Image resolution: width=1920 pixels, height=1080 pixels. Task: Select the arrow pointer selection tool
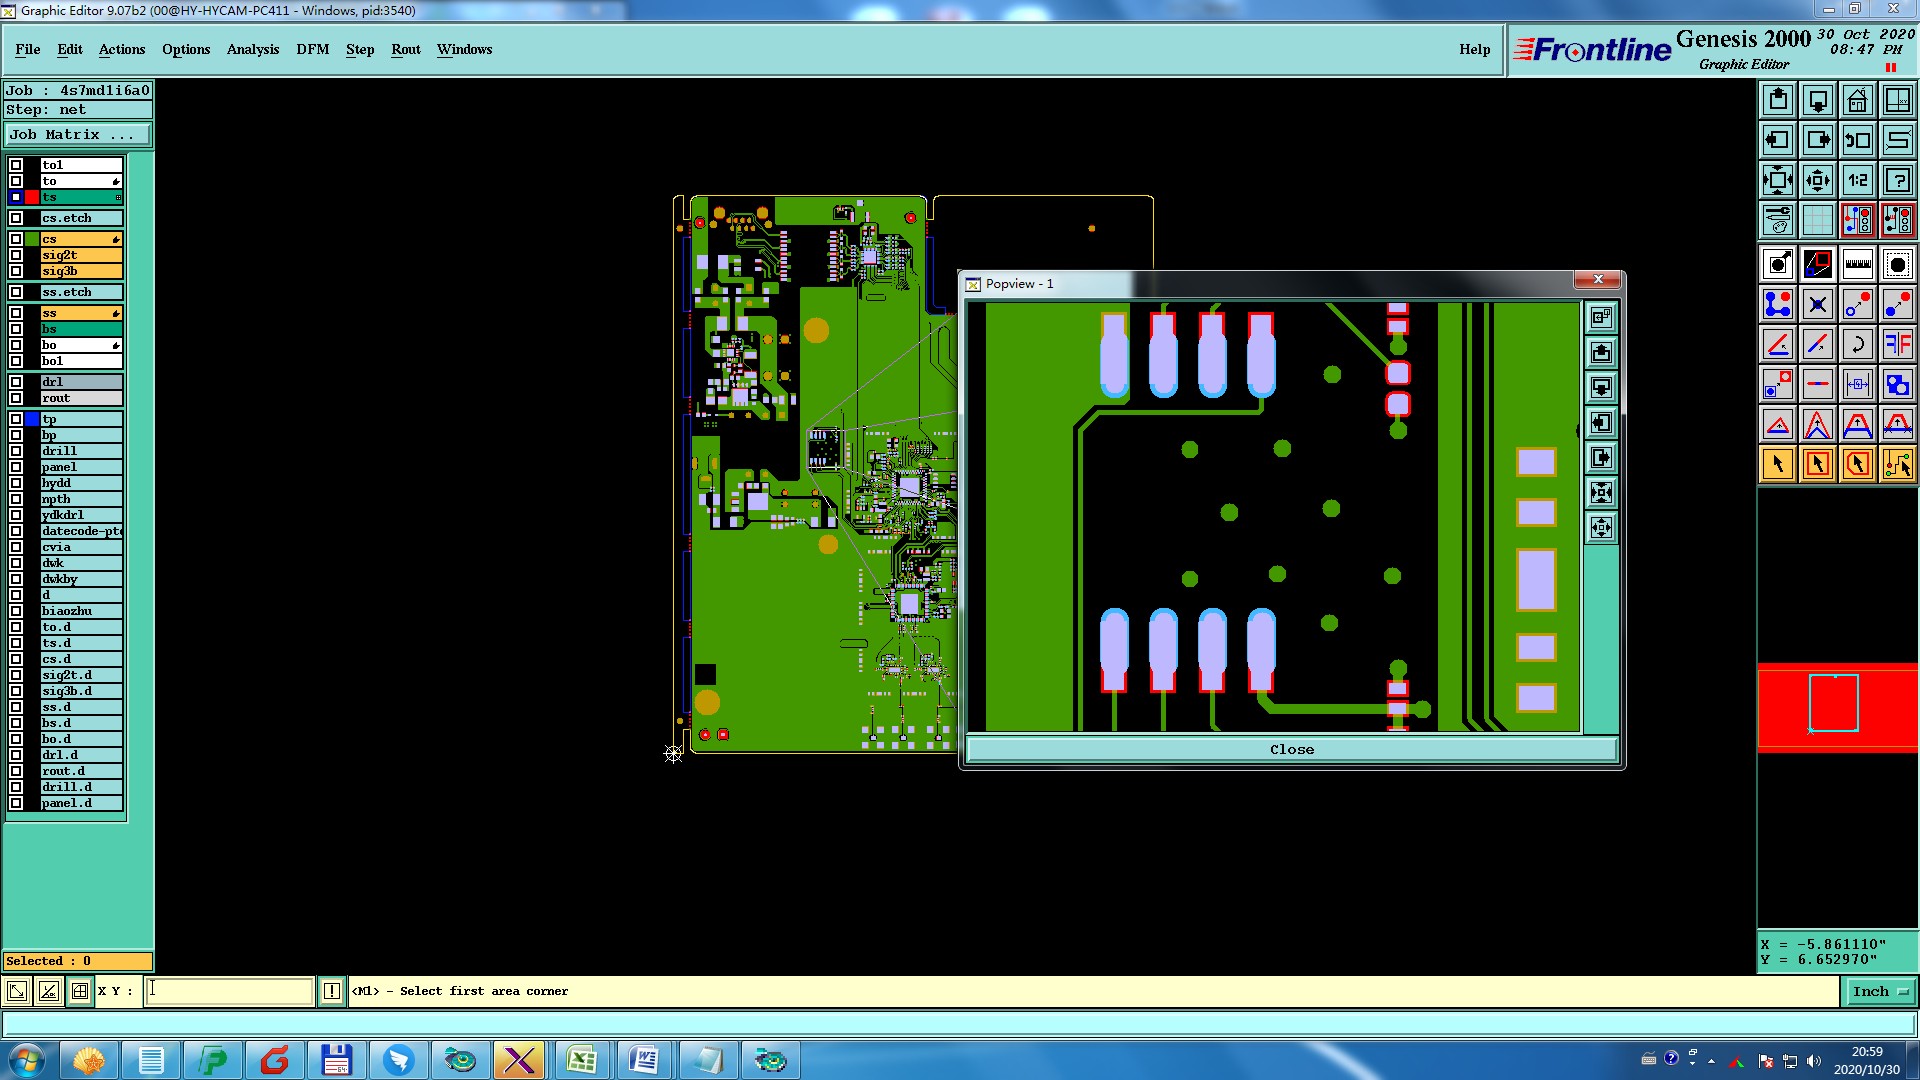1778,464
